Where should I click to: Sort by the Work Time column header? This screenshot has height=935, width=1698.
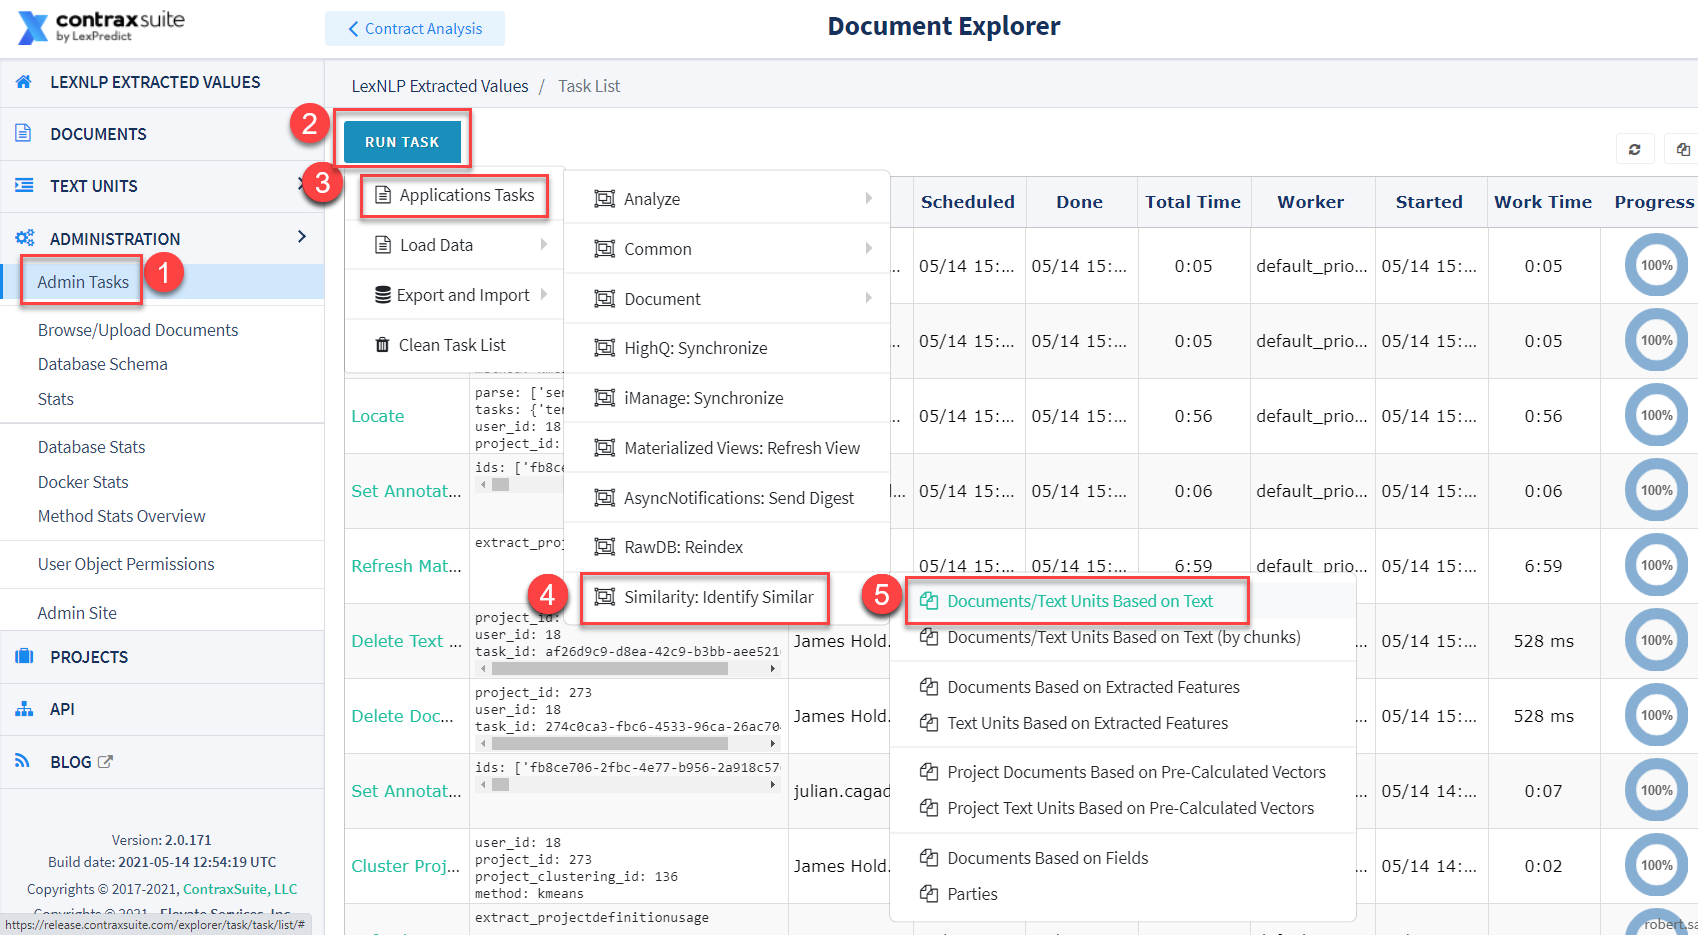(1543, 202)
